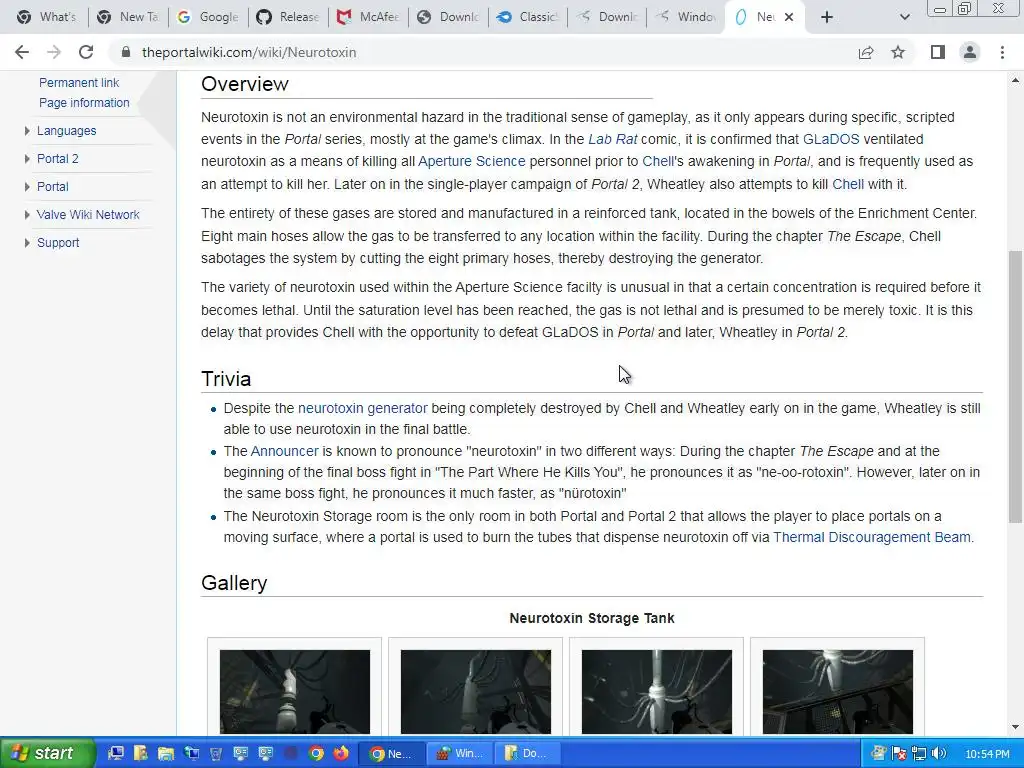Show the tab search dropdown
This screenshot has width=1024, height=768.
904,17
